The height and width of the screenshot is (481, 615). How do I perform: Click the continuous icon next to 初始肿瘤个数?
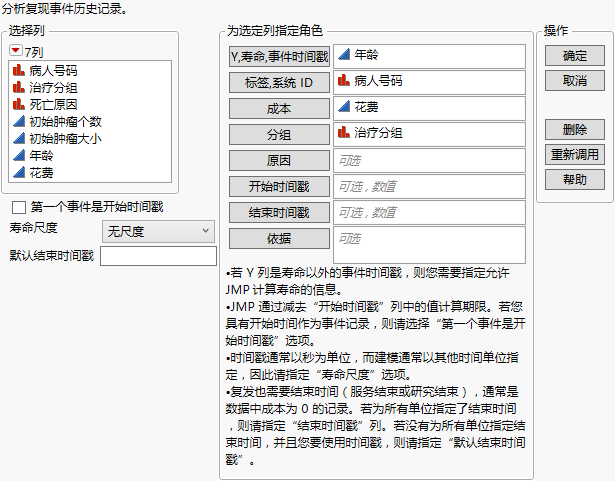click(19, 121)
